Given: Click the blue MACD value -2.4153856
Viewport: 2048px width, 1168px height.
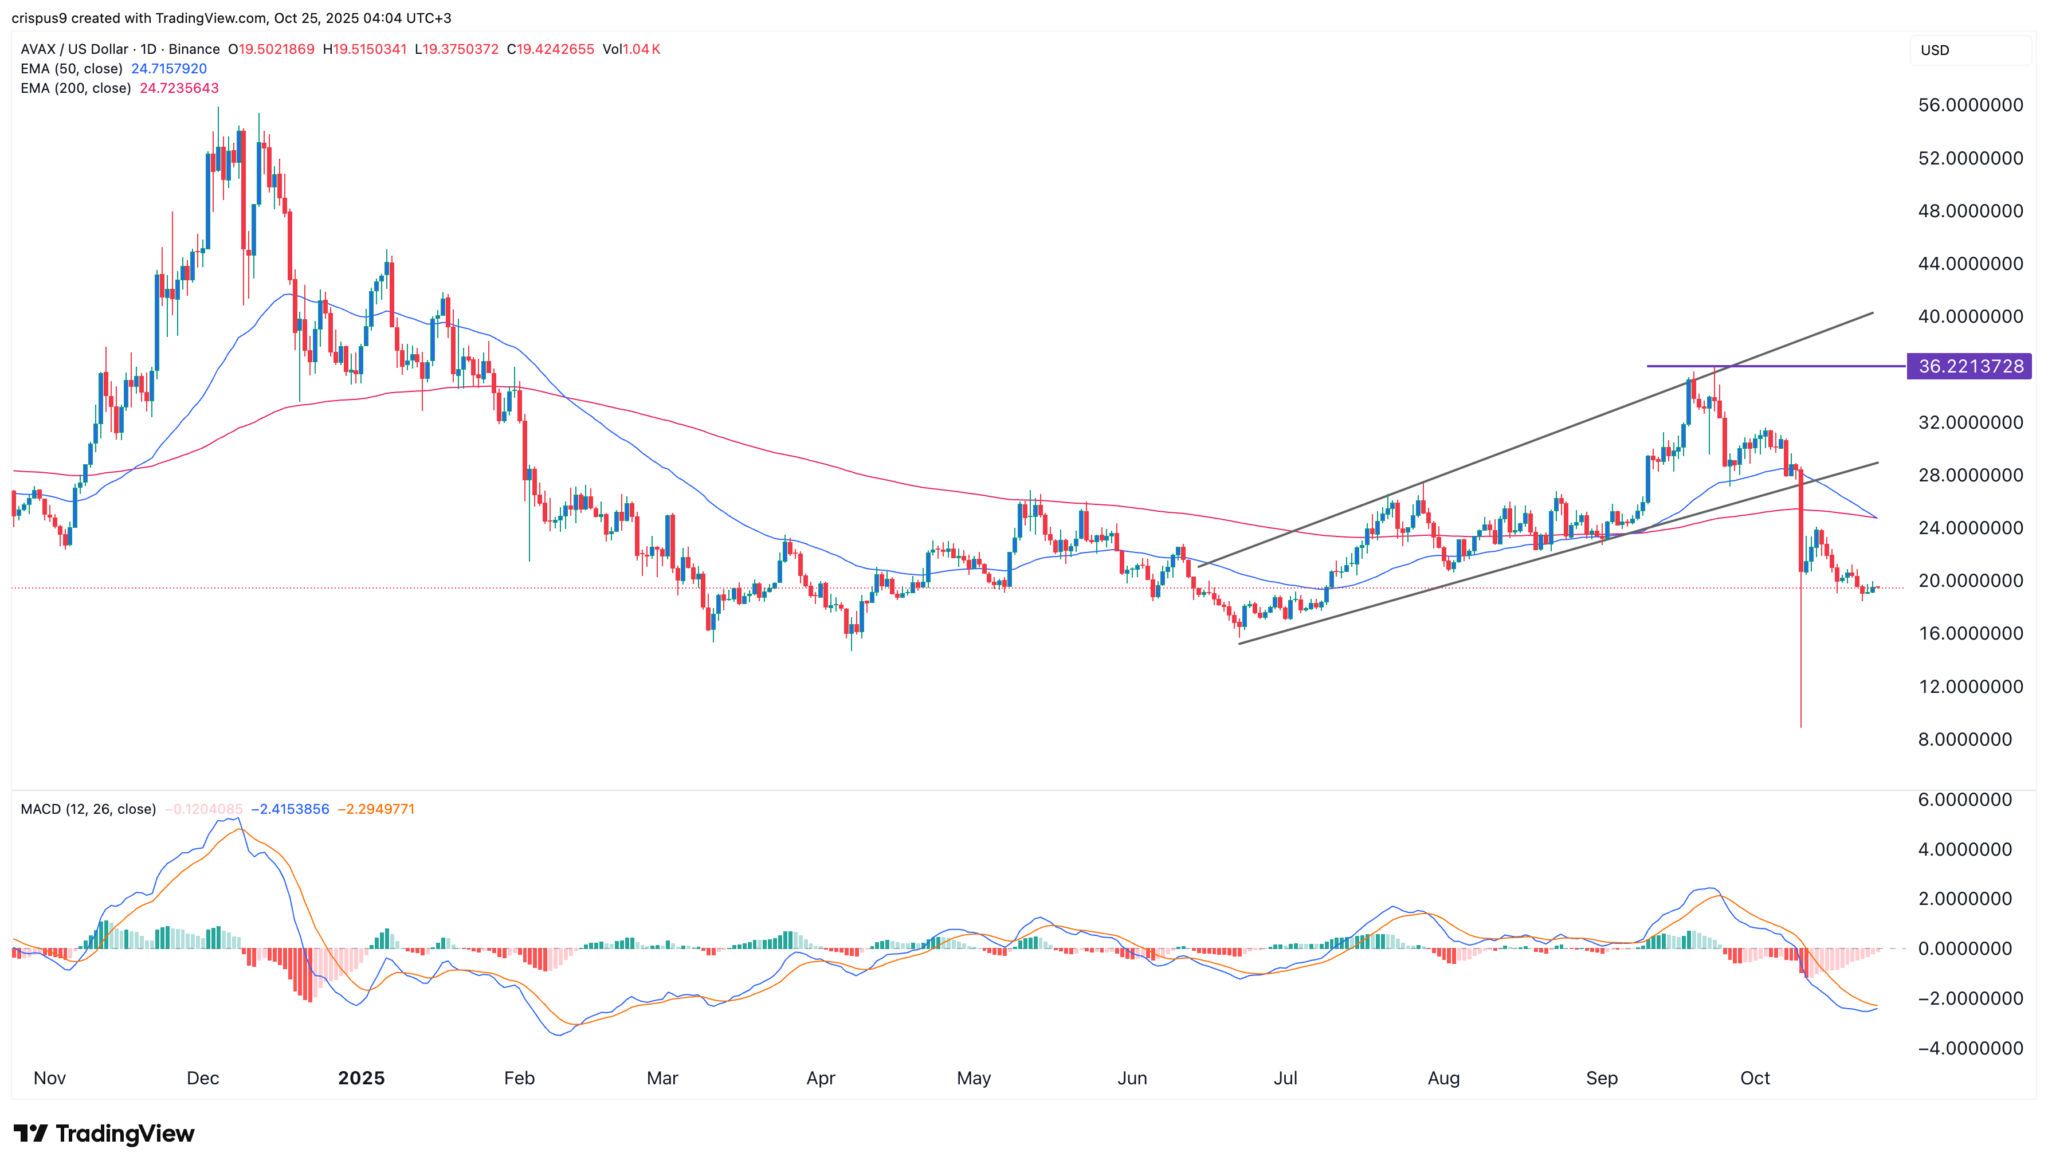Looking at the screenshot, I should pyautogui.click(x=290, y=809).
